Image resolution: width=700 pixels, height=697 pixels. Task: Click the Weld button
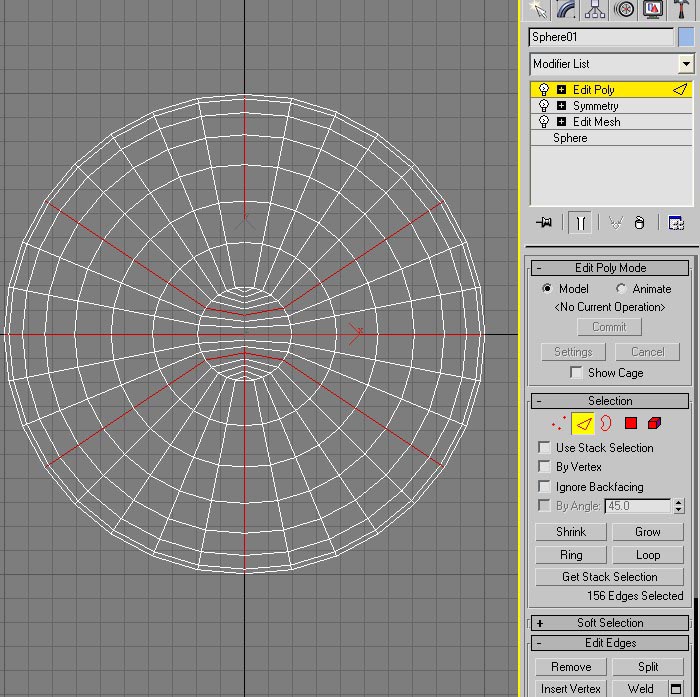(x=640, y=689)
